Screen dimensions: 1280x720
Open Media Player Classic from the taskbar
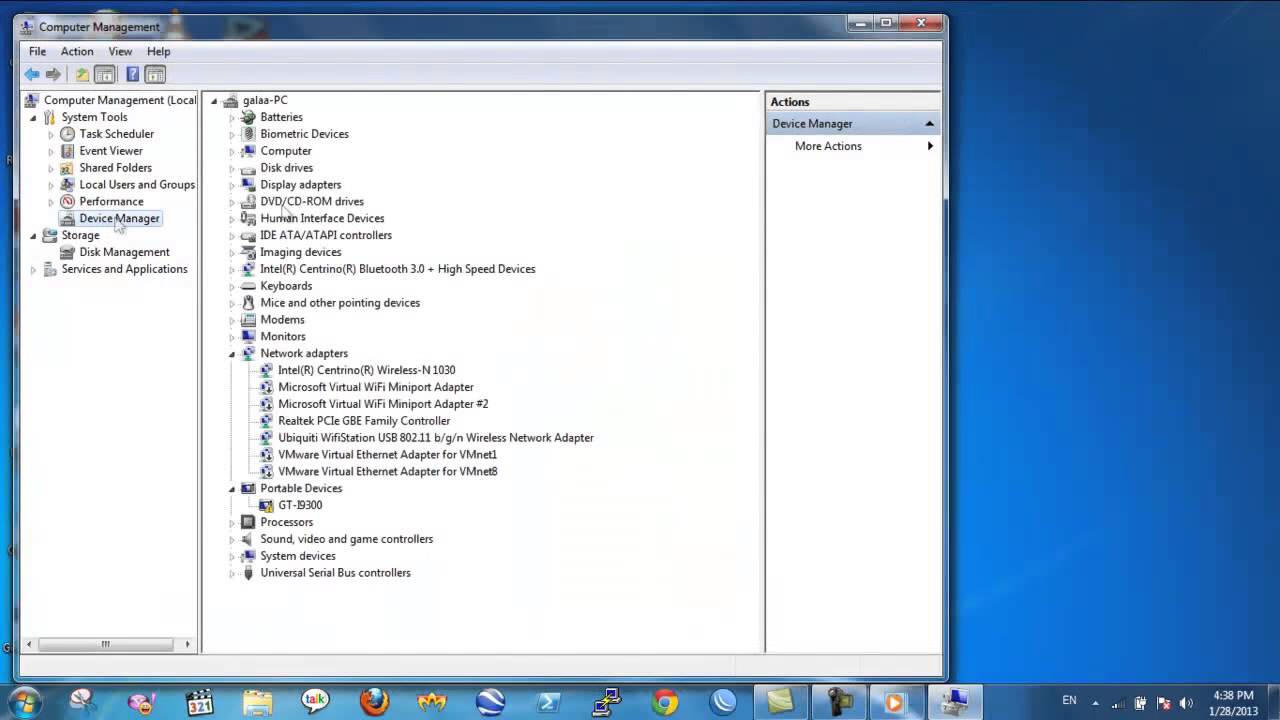click(x=200, y=702)
